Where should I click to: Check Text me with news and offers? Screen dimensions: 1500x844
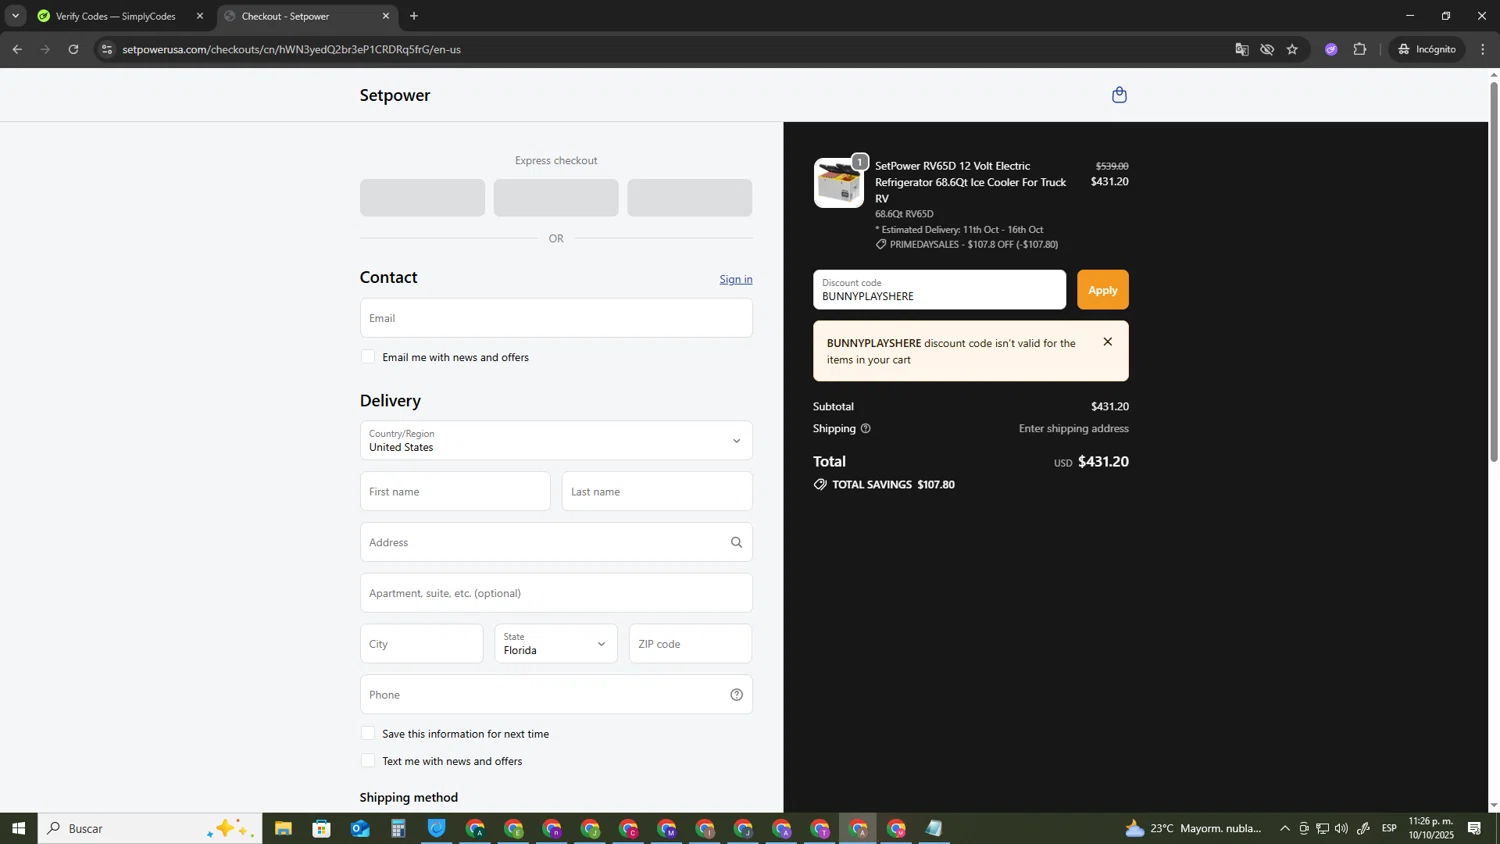[368, 761]
